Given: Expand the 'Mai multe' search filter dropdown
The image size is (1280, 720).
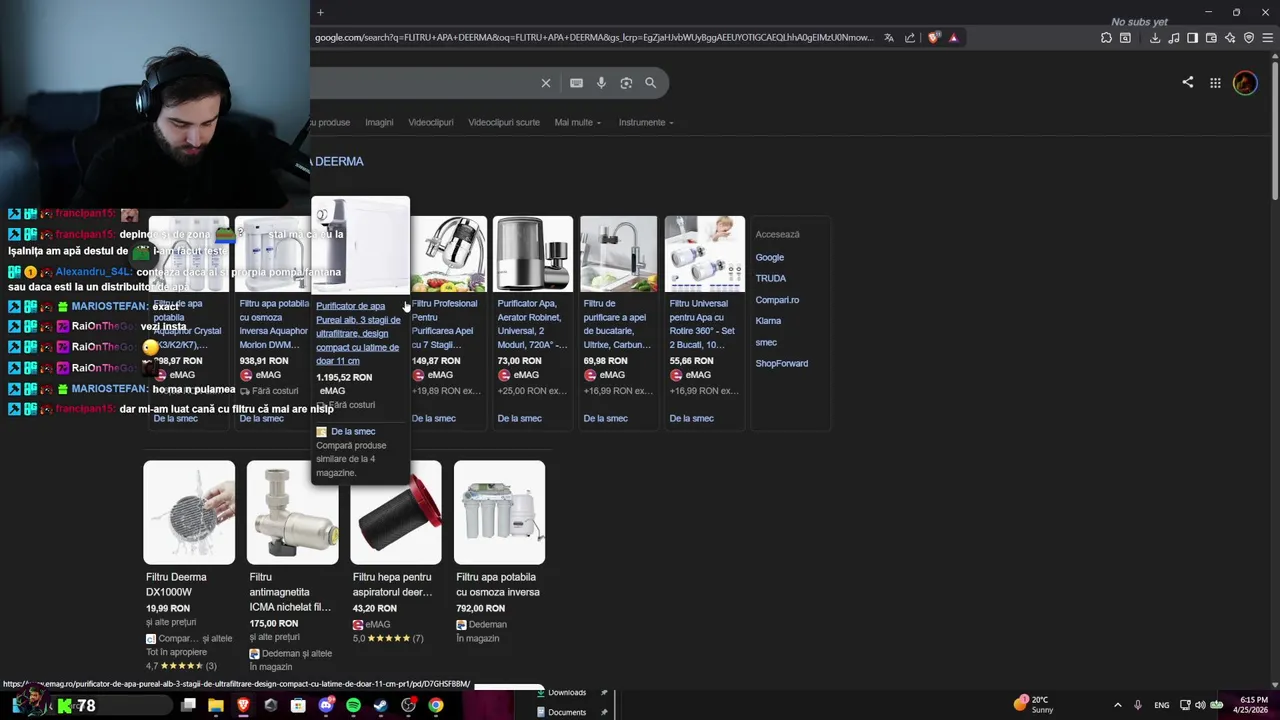Looking at the screenshot, I should coord(578,122).
